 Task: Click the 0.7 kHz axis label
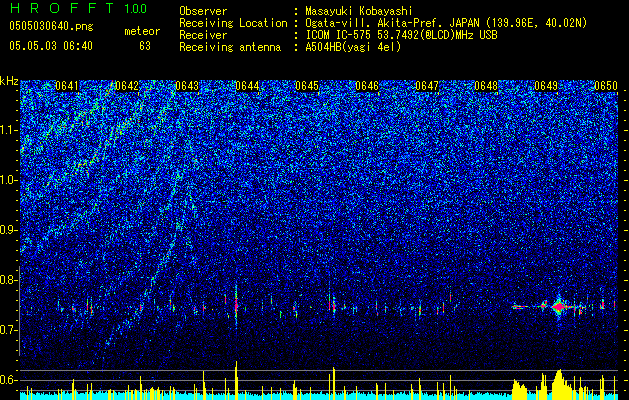tap(9, 330)
